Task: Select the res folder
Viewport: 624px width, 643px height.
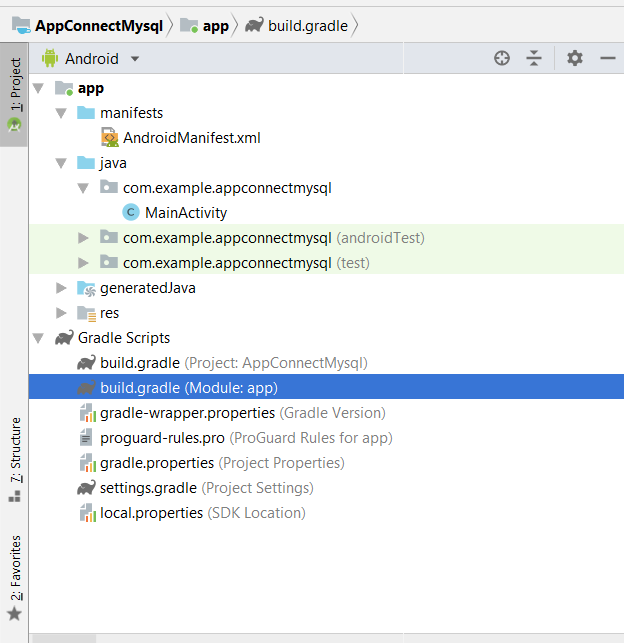Action: (x=326, y=313)
